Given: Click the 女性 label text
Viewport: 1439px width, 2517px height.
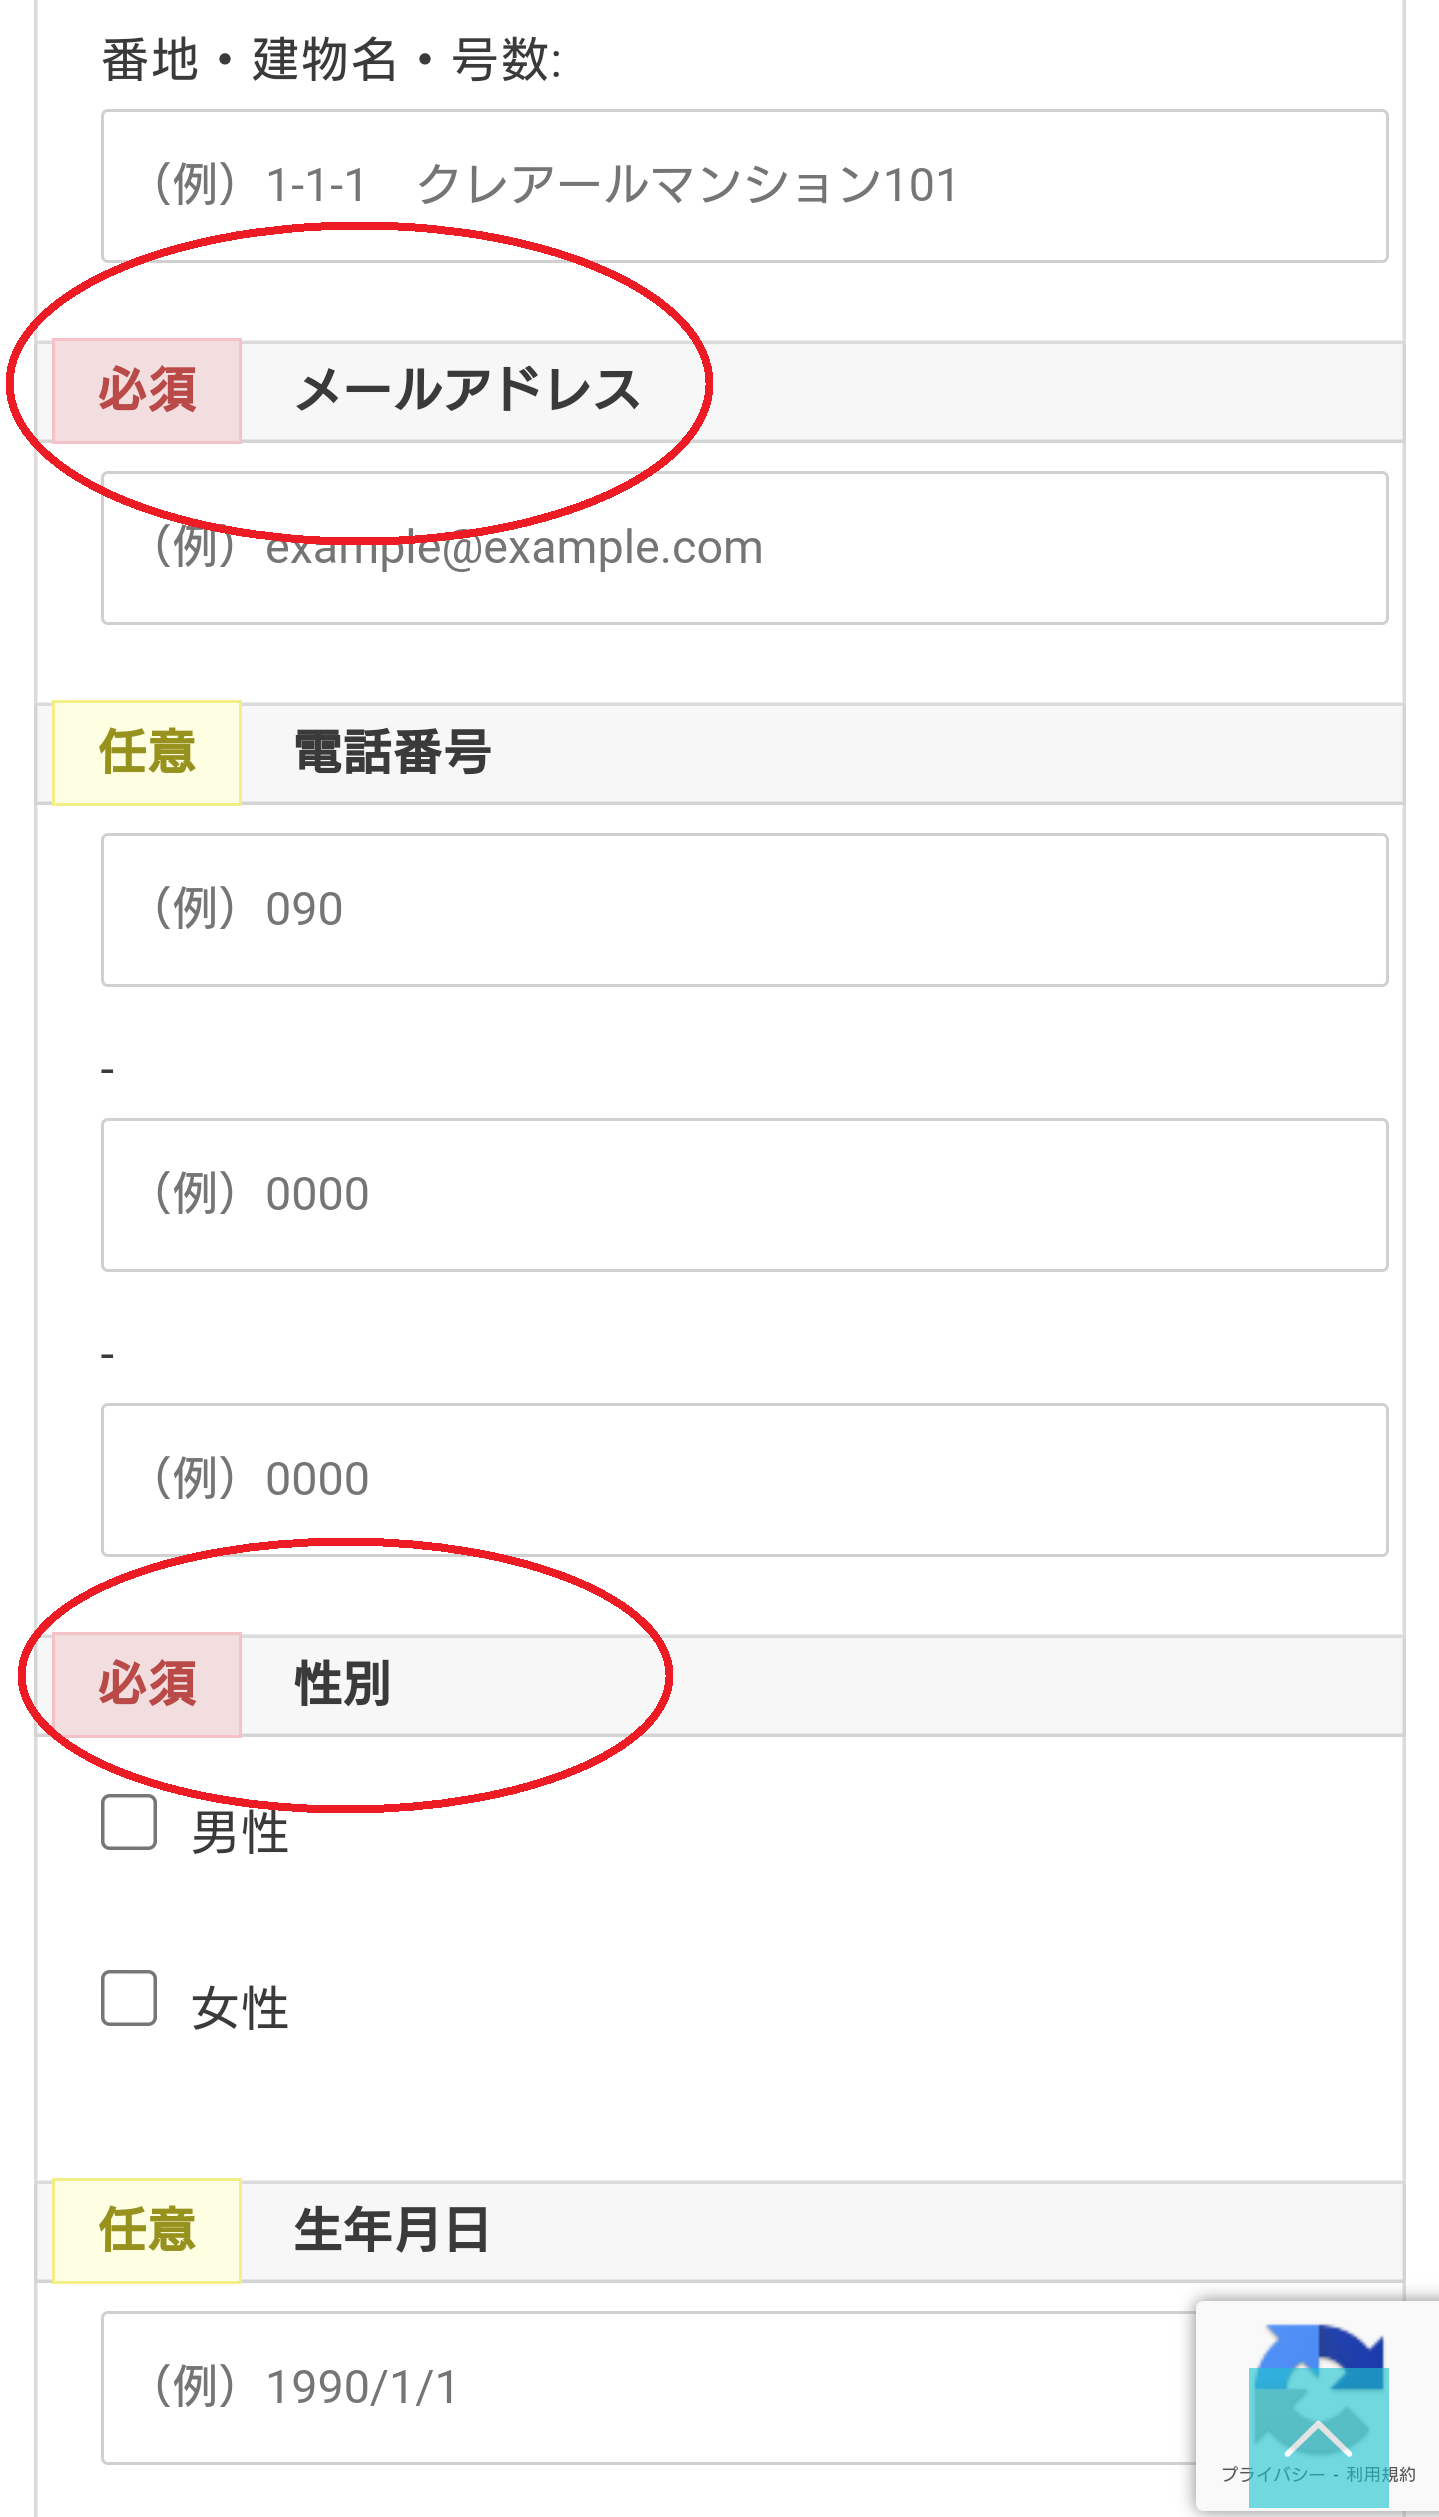Looking at the screenshot, I should [x=240, y=2009].
